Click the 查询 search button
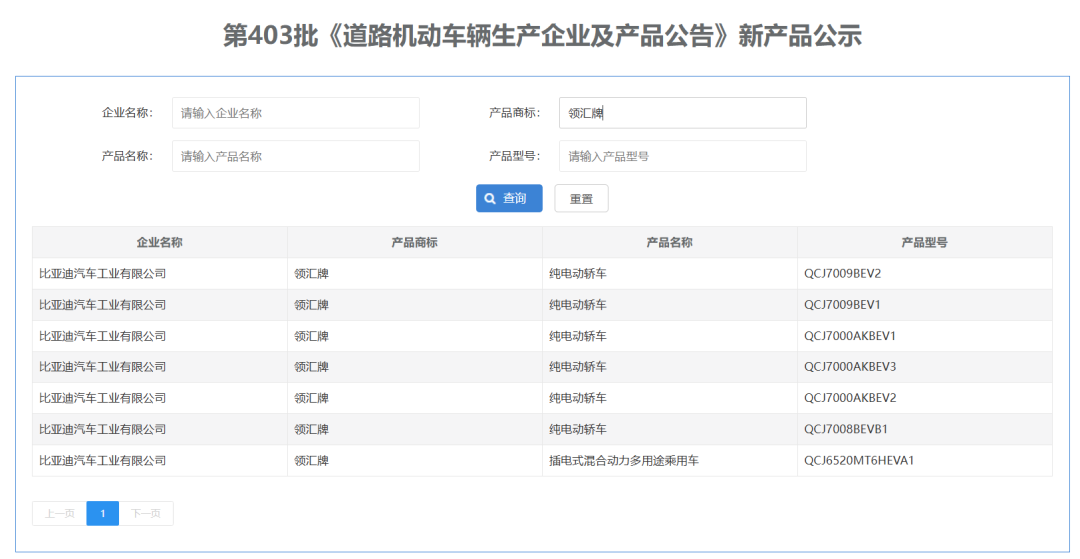1080x559 pixels. (x=509, y=198)
